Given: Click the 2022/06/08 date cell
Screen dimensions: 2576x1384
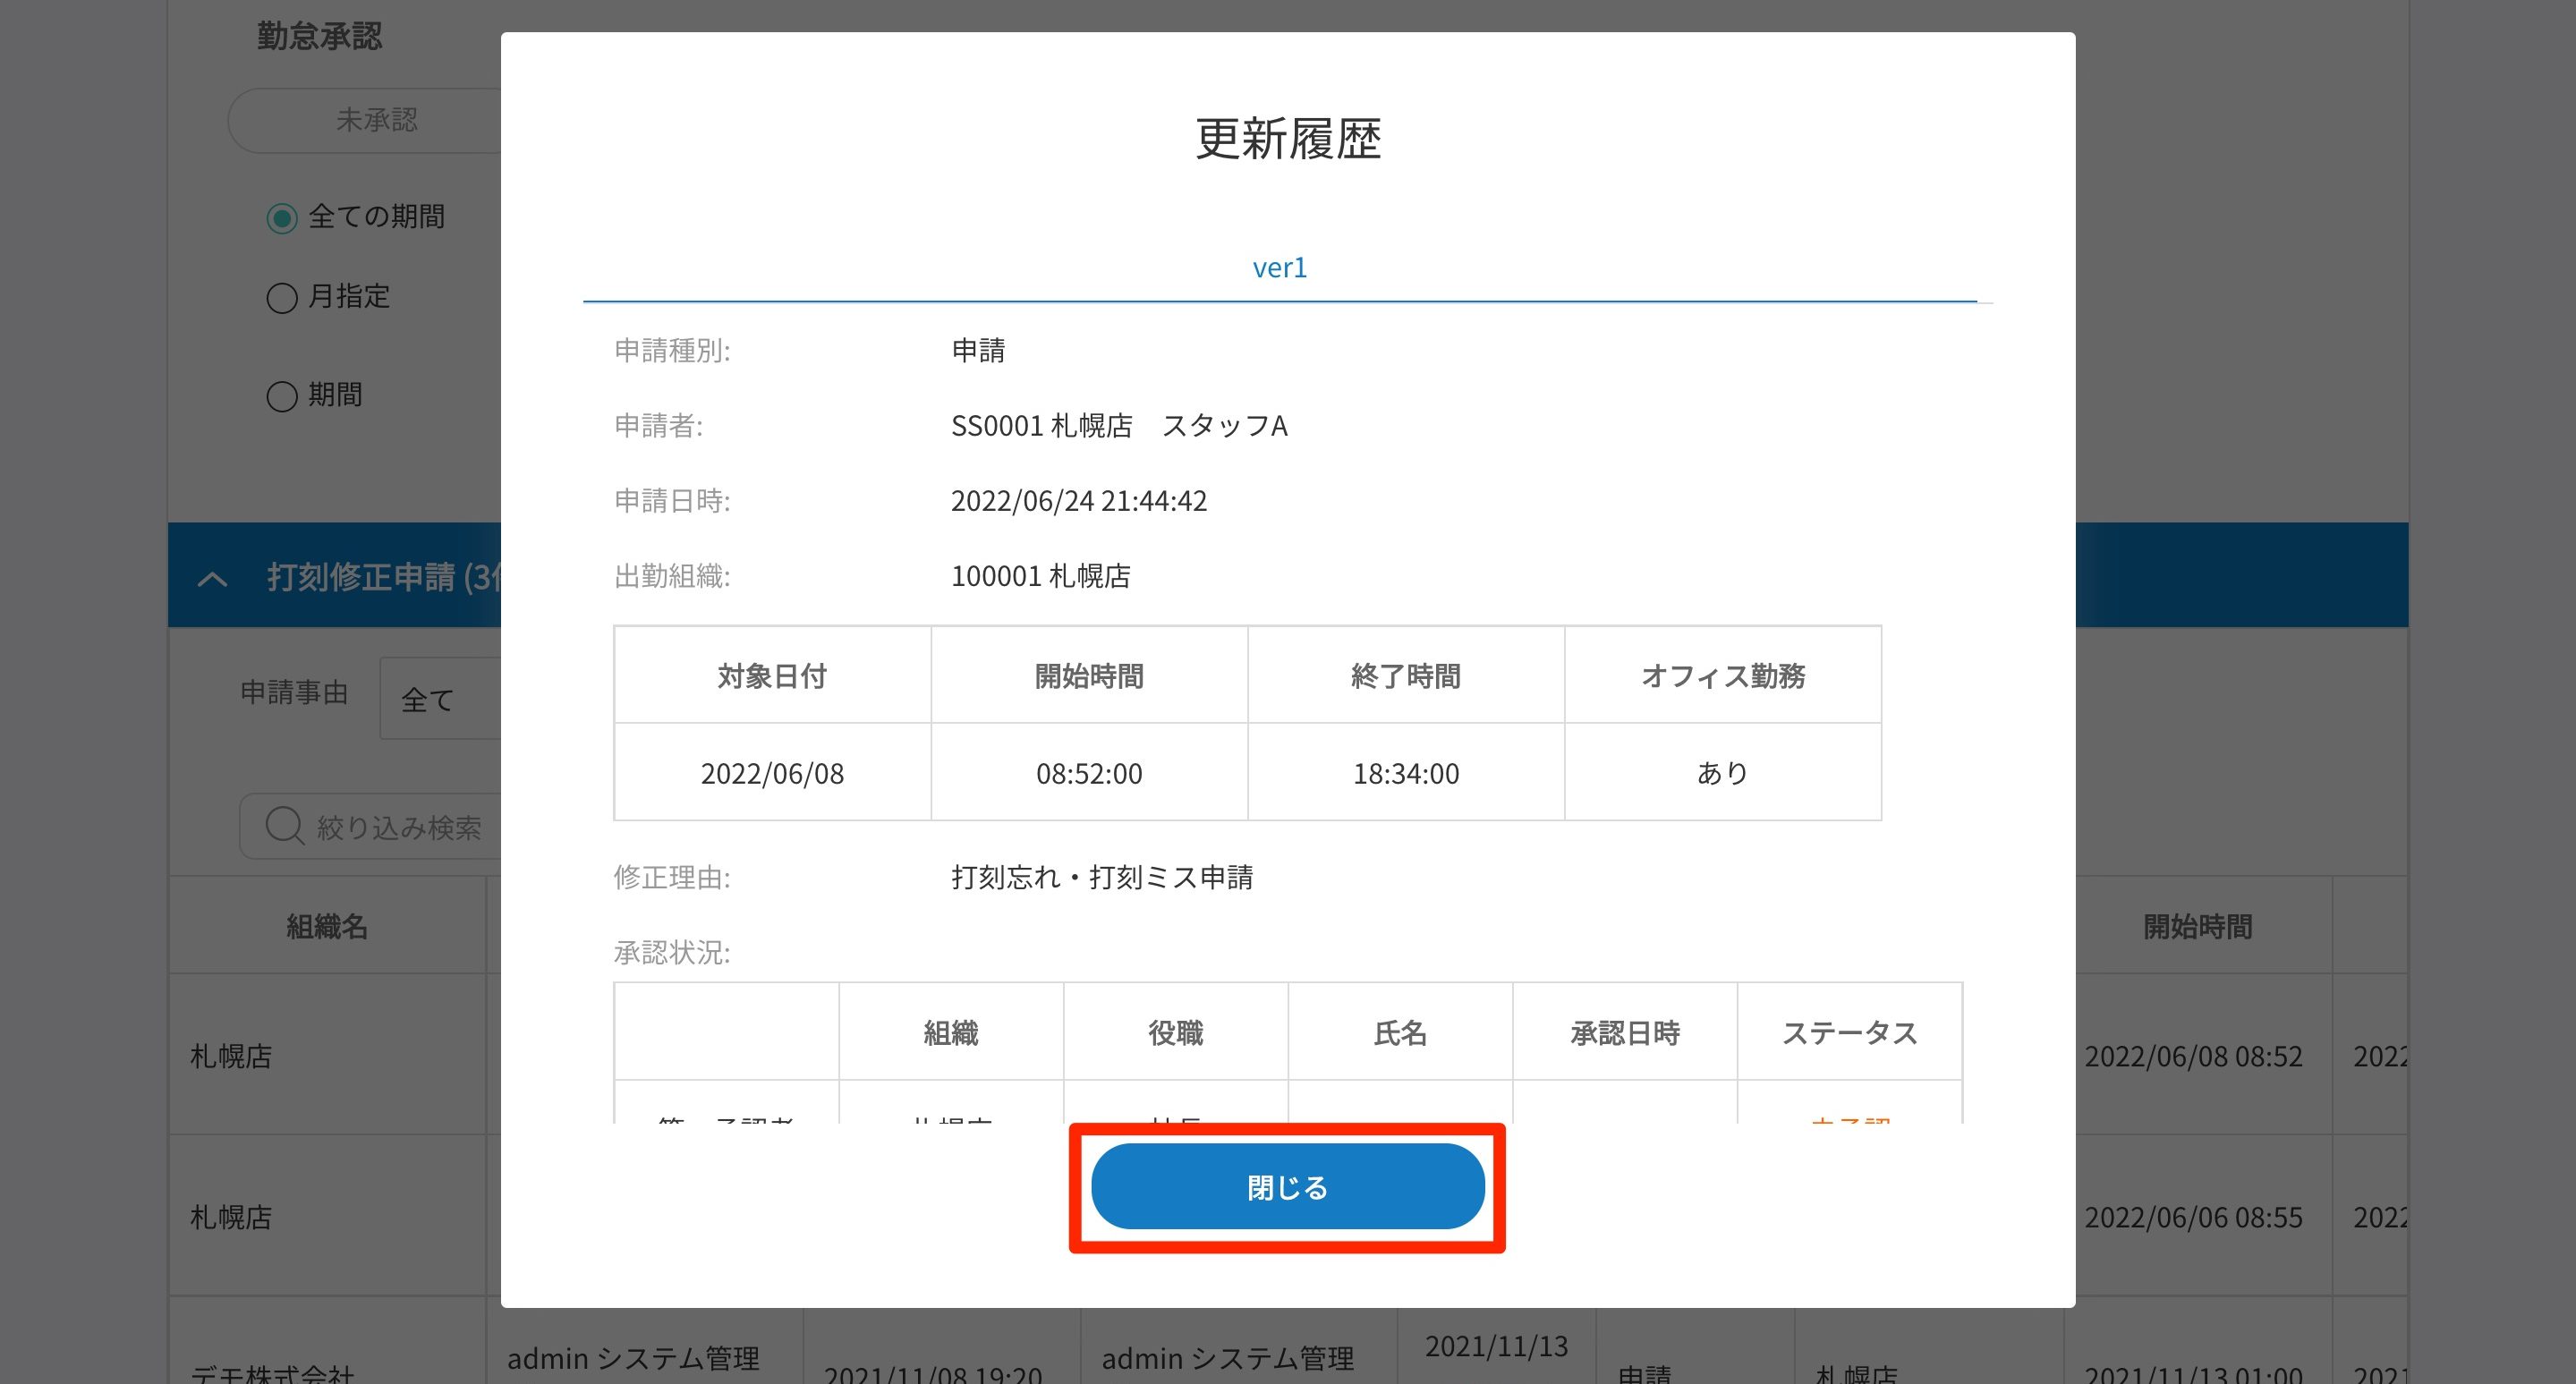Looking at the screenshot, I should pyautogui.click(x=772, y=773).
